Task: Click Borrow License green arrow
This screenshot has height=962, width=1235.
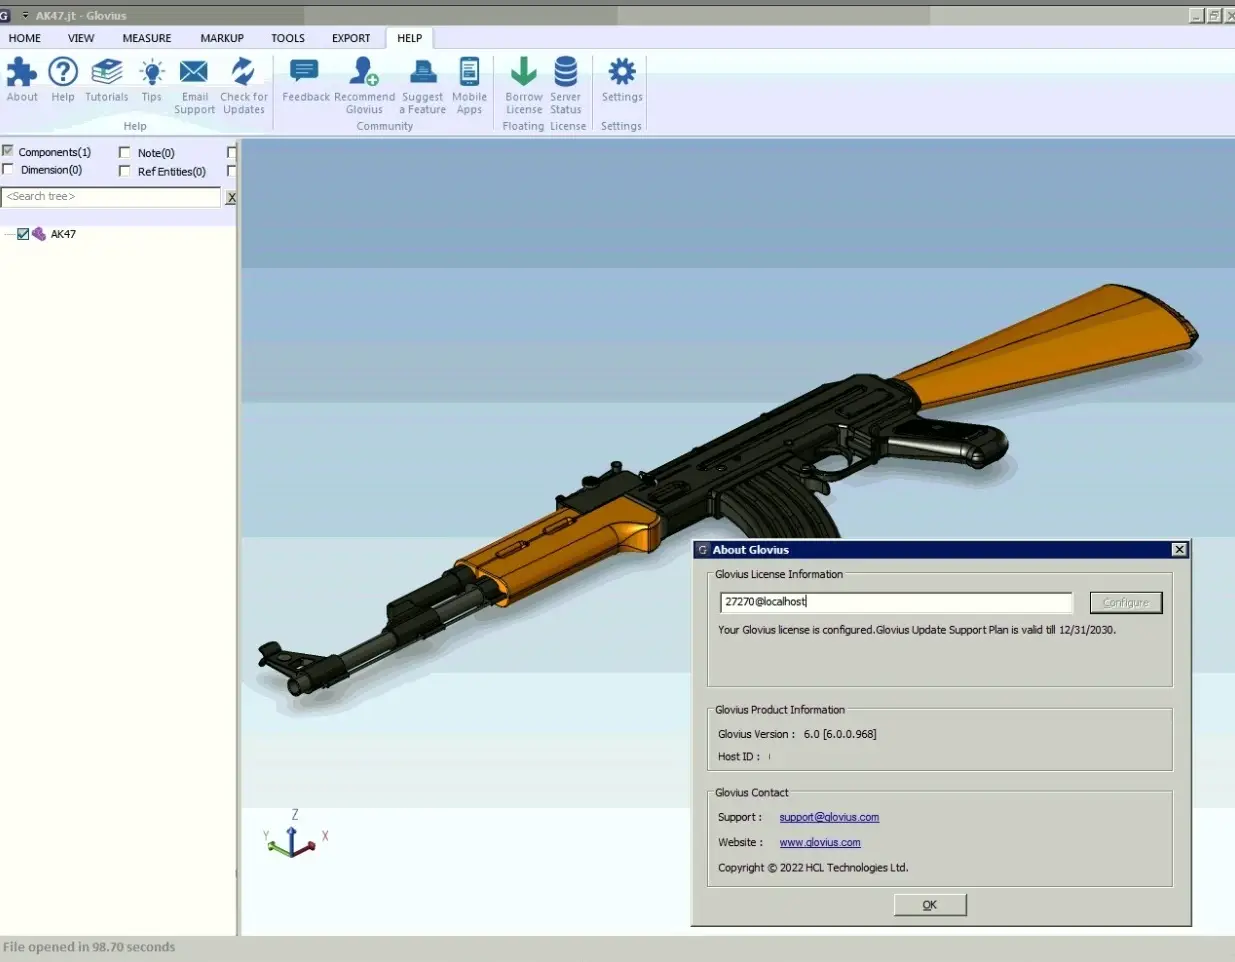Action: [523, 73]
